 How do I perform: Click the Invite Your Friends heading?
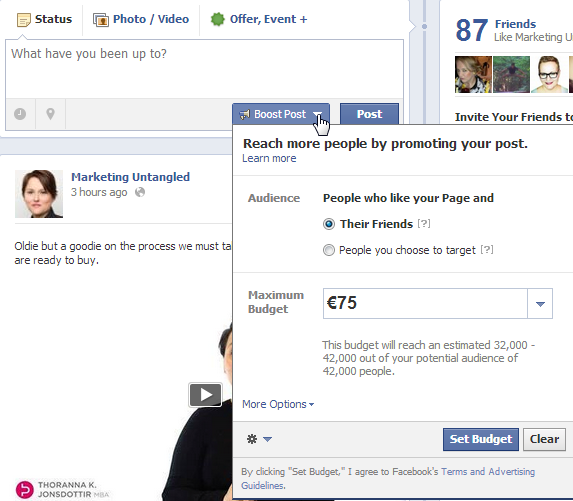coord(514,117)
